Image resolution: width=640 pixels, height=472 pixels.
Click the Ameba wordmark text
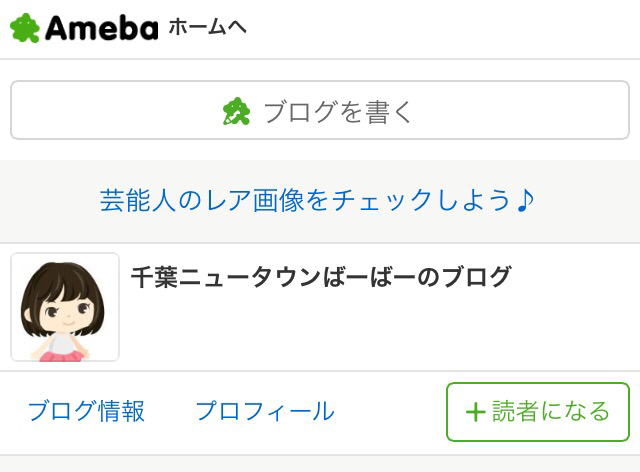coord(102,28)
